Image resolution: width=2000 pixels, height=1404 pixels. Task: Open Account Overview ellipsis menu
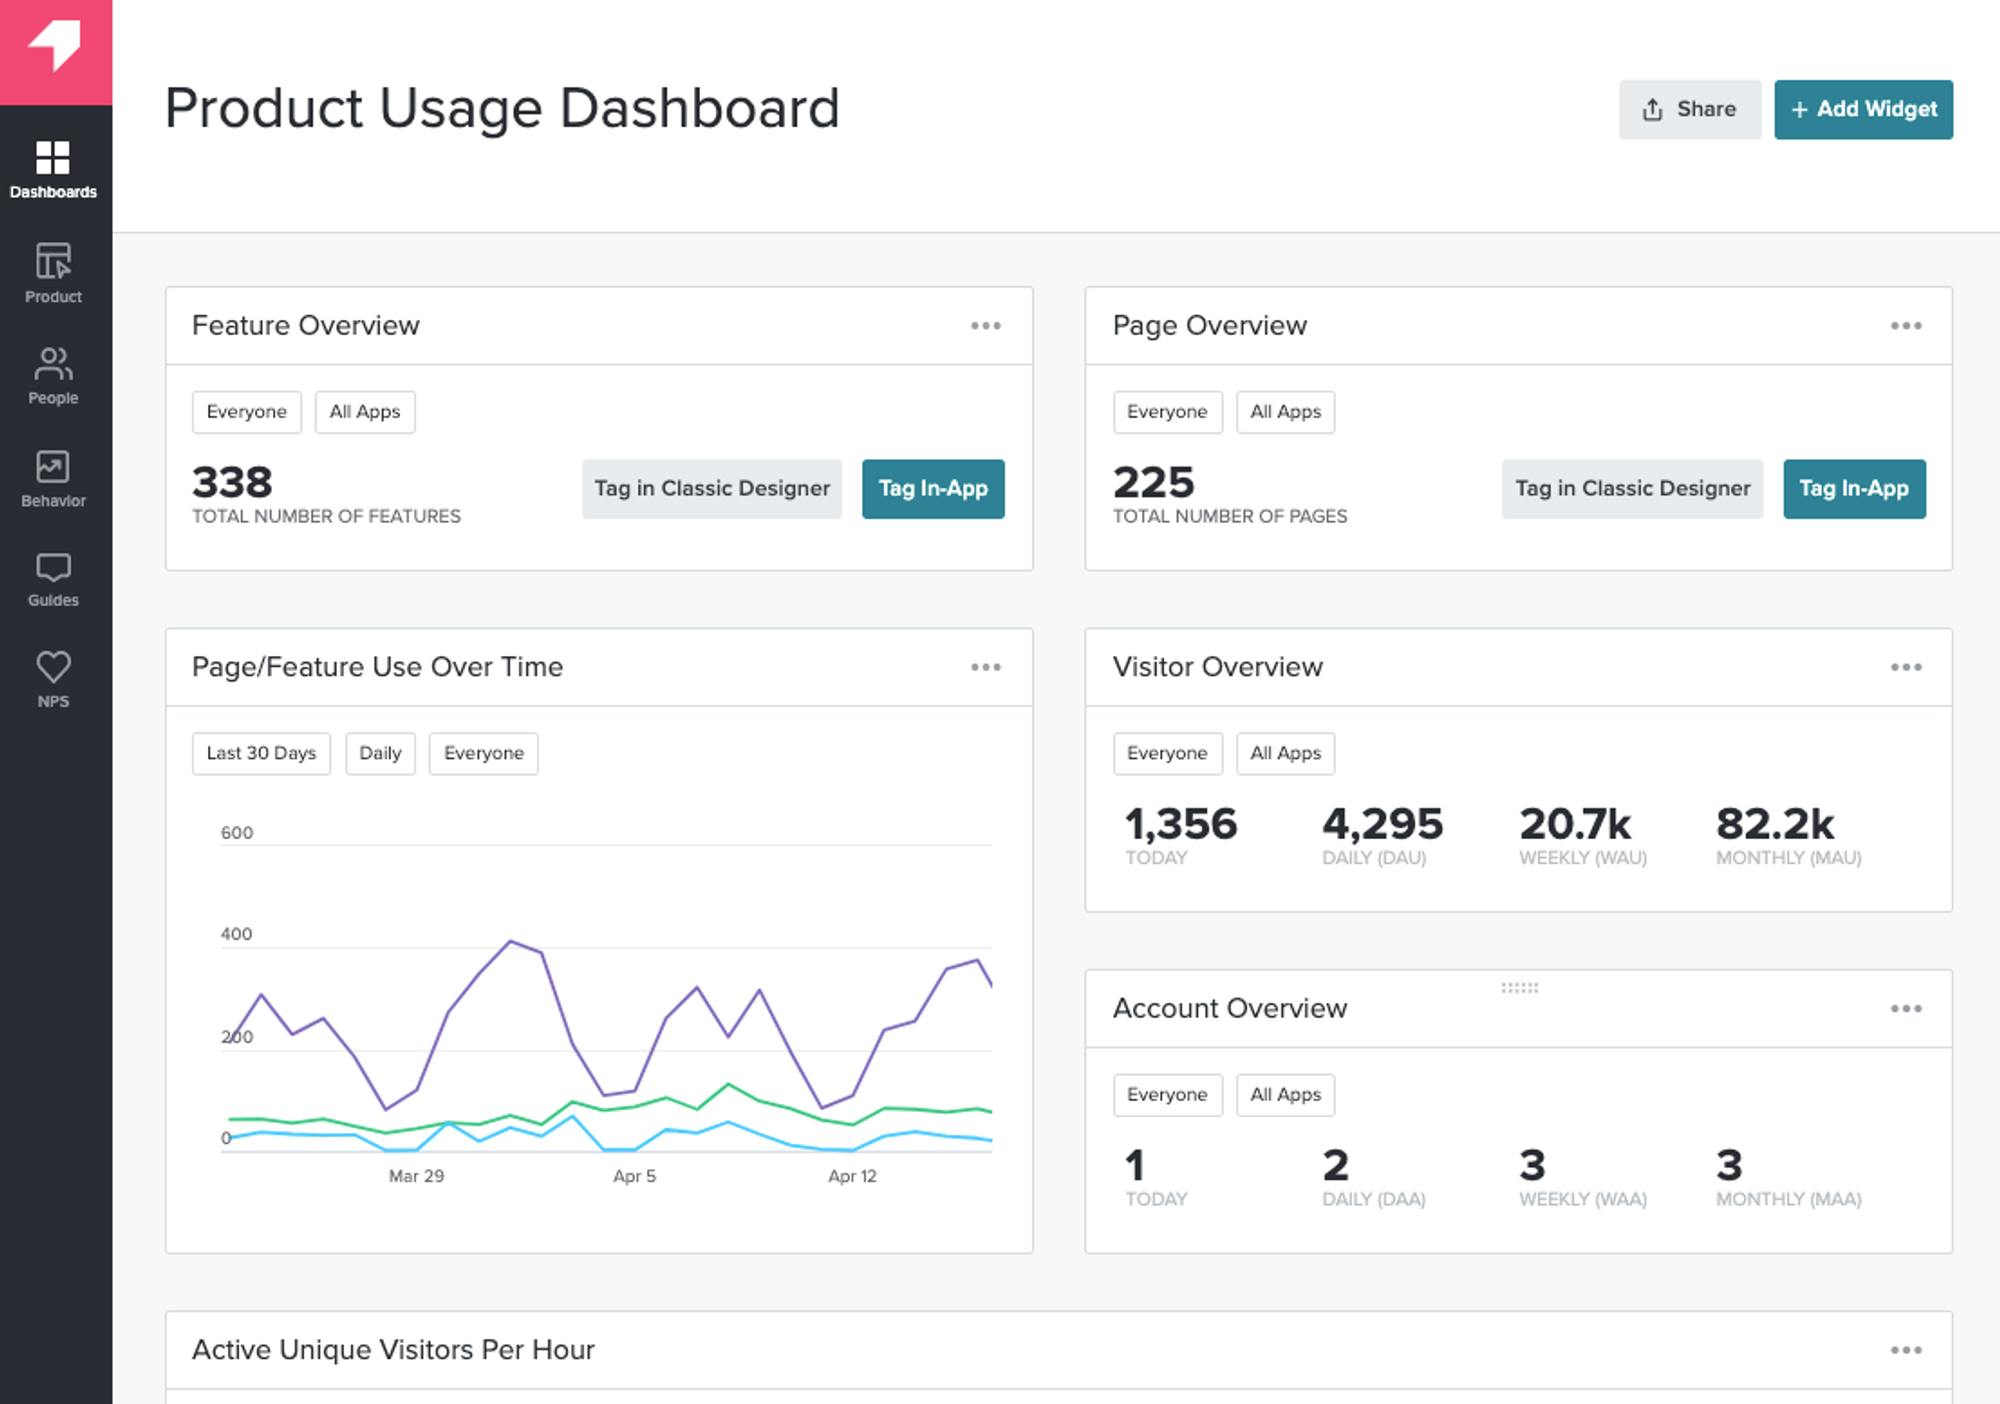pyautogui.click(x=1905, y=1009)
